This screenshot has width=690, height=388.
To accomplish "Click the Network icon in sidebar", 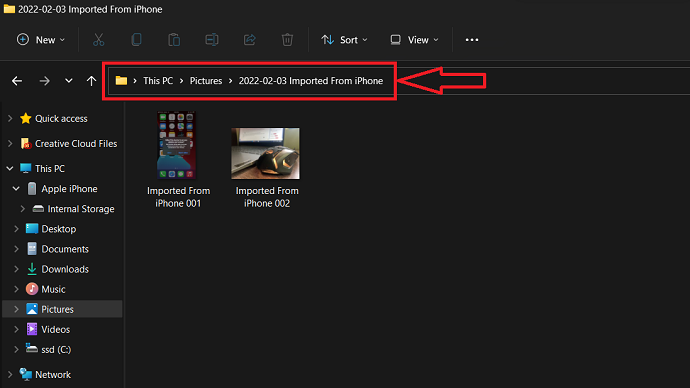I will [x=26, y=374].
